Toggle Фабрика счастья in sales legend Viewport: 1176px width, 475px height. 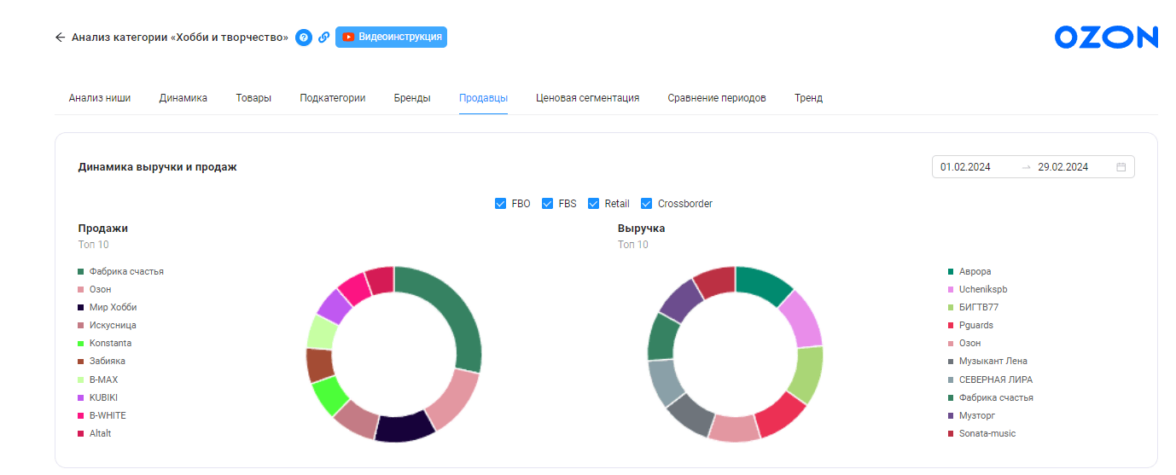coord(120,272)
